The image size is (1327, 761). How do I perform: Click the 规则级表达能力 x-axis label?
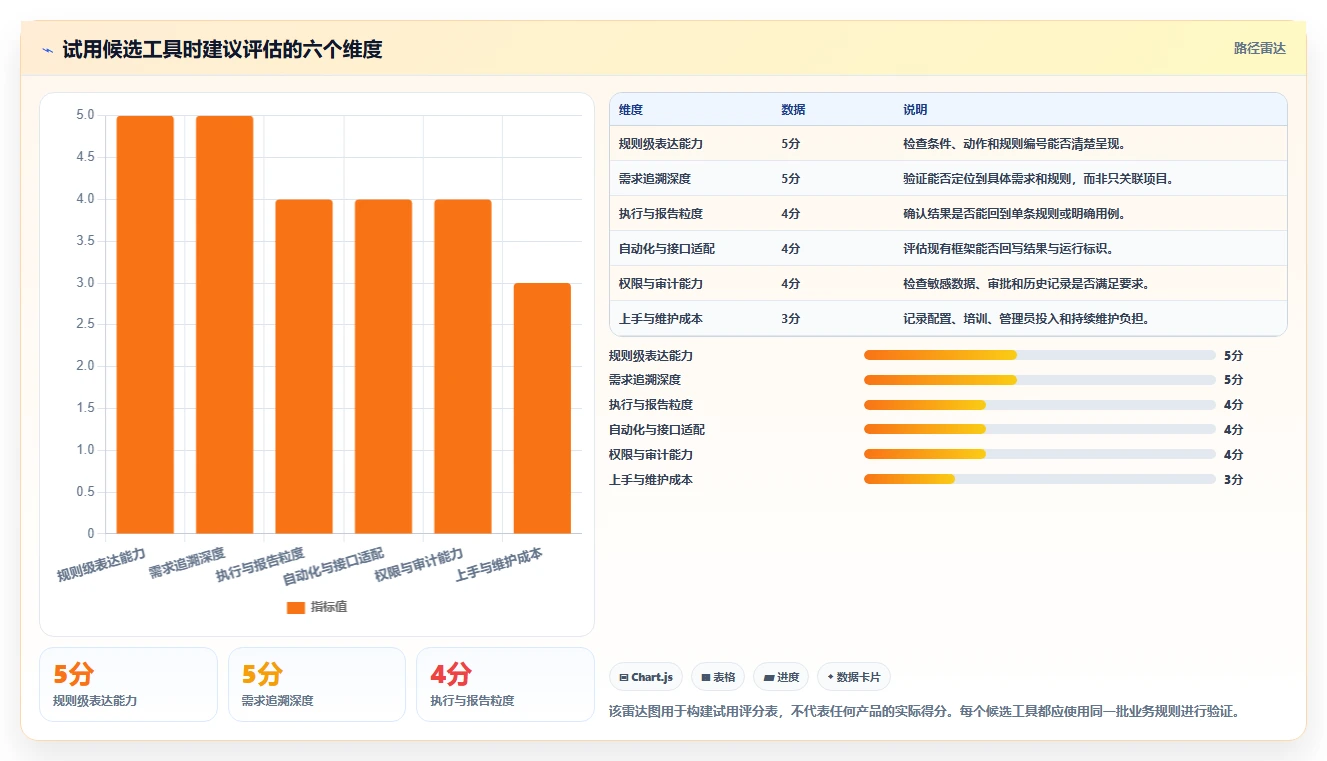point(101,565)
